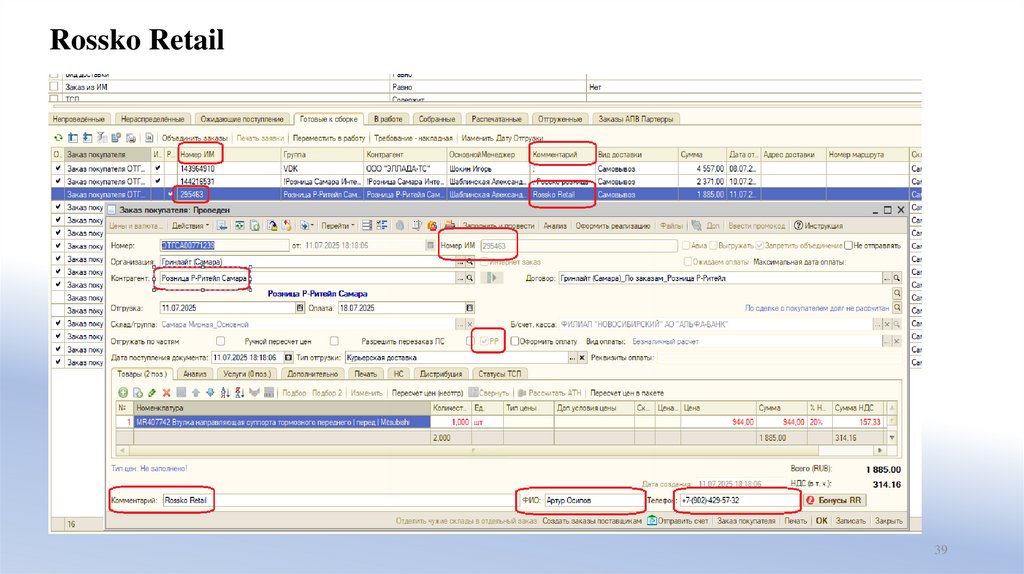
Task: Click the red X delete row icon in the goods table
Action: click(x=167, y=392)
